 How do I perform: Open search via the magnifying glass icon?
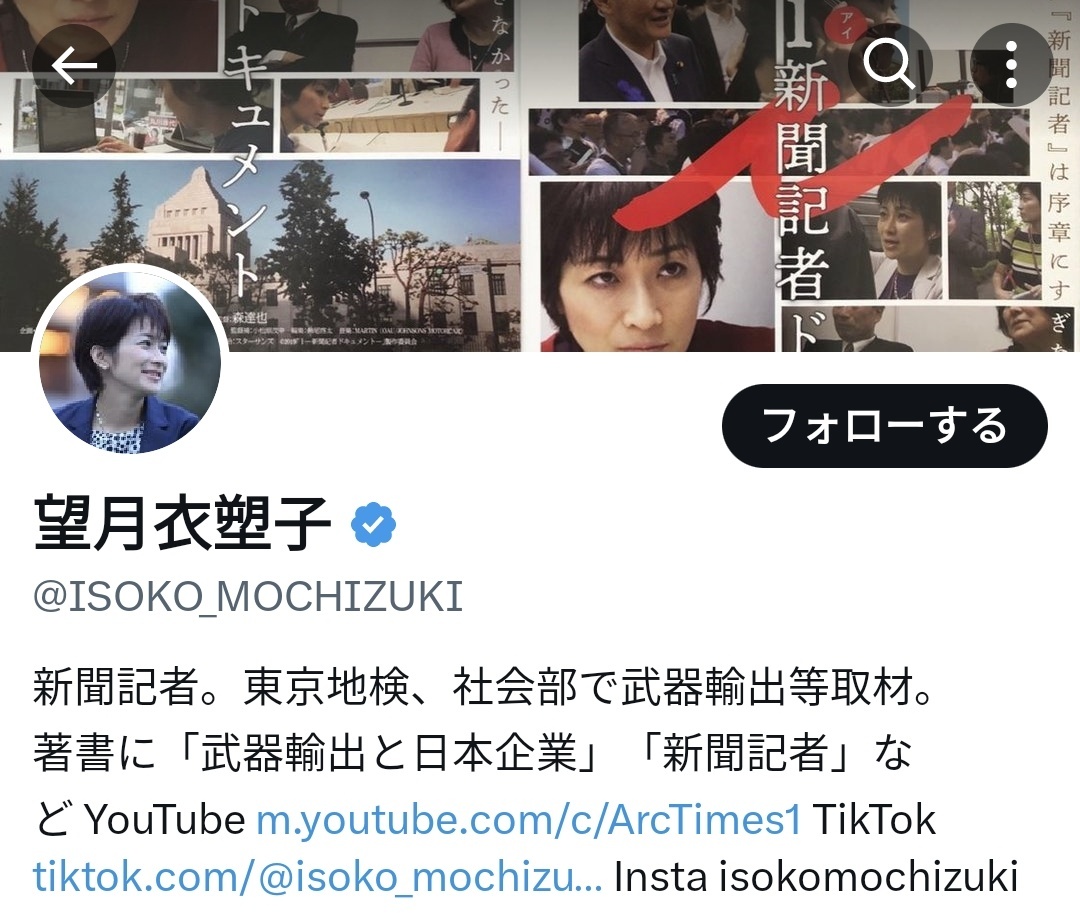coord(889,65)
